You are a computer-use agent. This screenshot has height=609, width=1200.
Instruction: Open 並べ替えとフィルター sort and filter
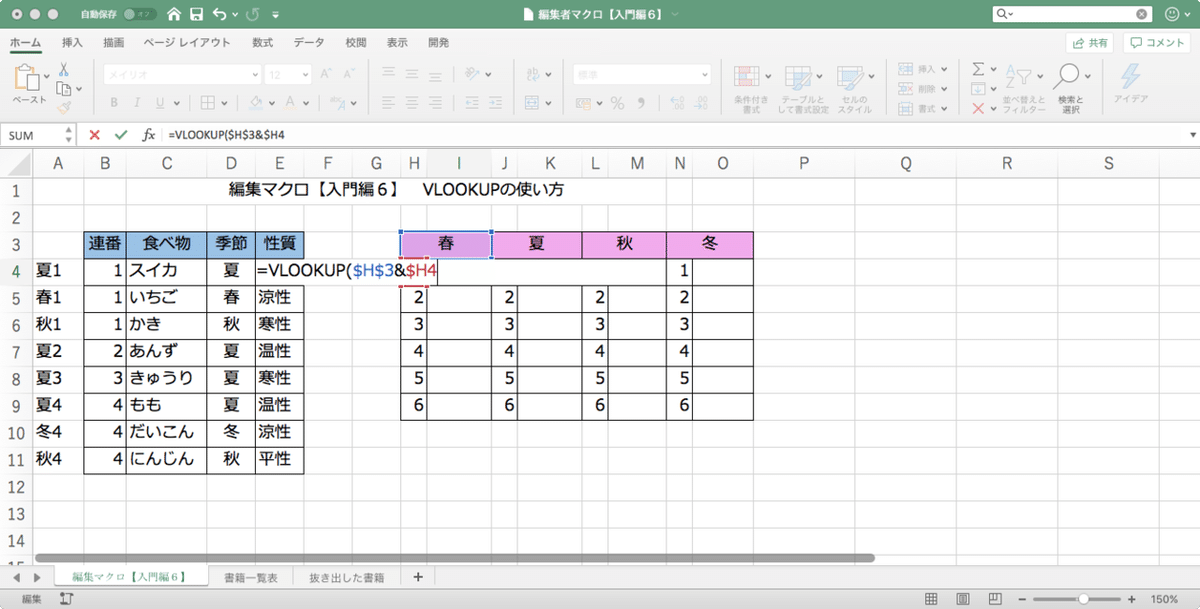(1025, 88)
